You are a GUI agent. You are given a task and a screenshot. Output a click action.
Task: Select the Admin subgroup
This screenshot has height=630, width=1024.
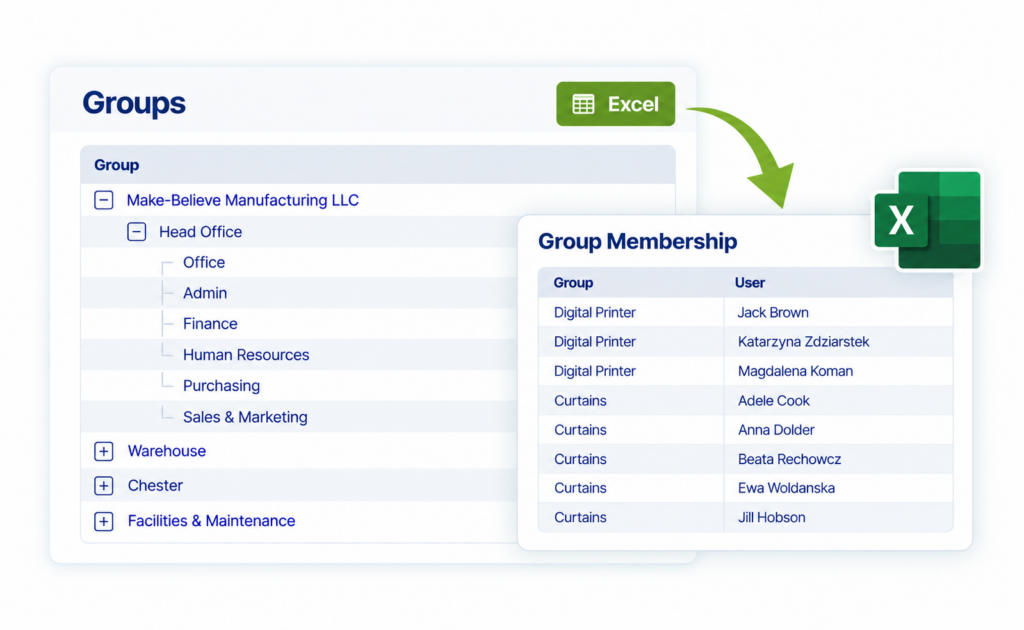click(x=205, y=293)
